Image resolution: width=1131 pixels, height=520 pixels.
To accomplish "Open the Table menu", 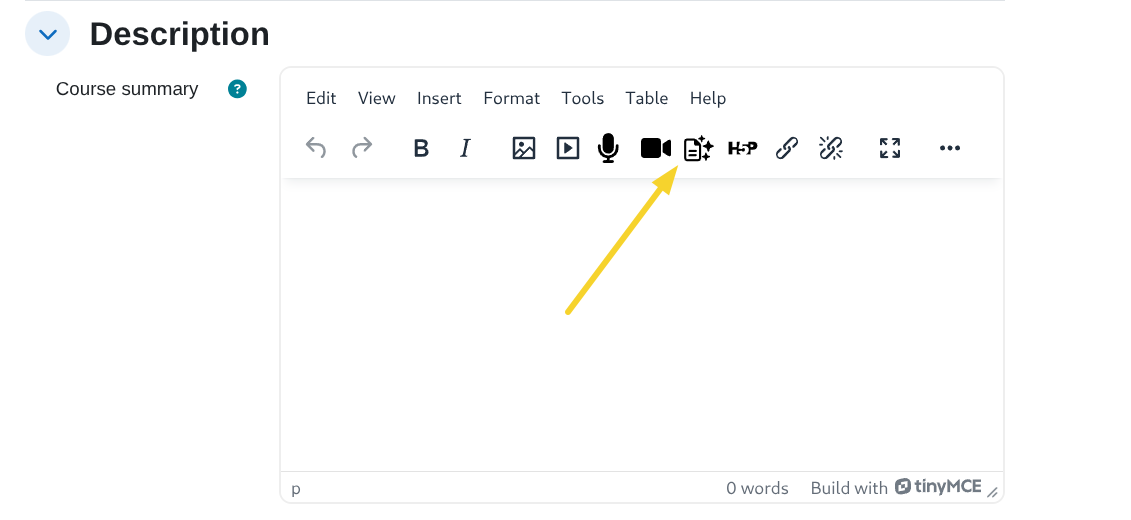I will [x=646, y=98].
